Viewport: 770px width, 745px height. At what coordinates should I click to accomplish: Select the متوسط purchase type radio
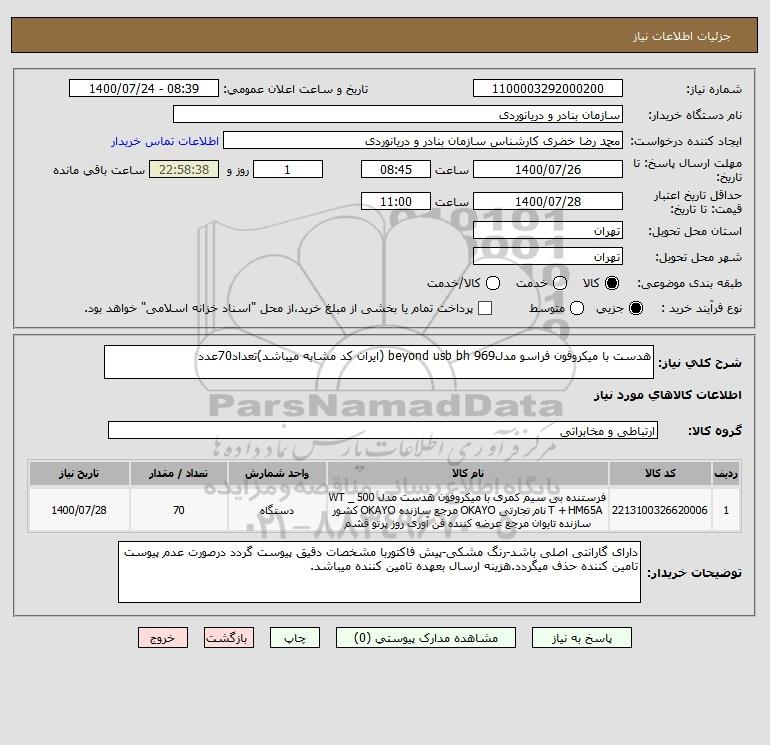[x=577, y=308]
